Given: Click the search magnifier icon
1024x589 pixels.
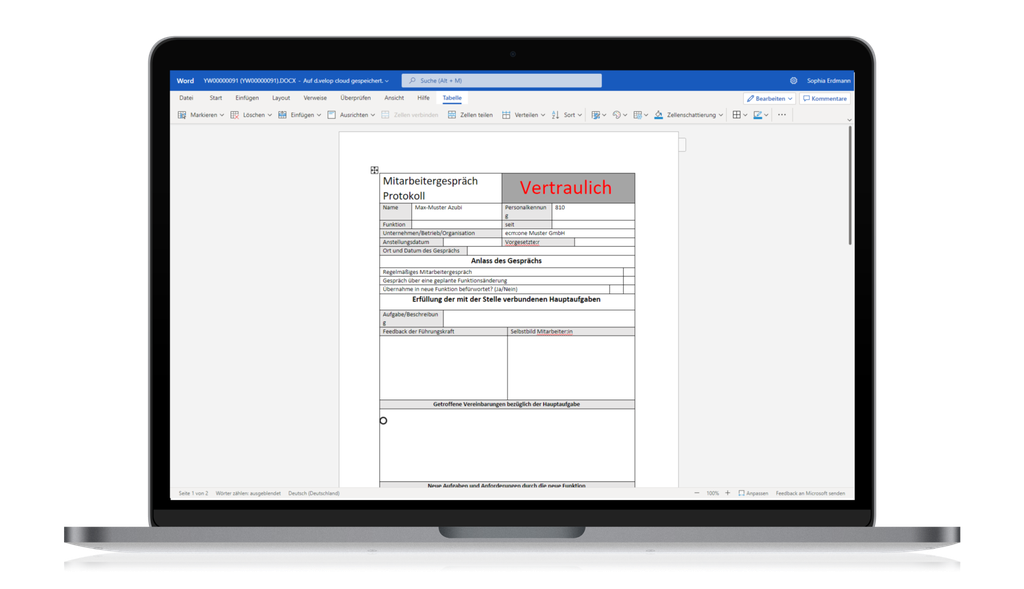Looking at the screenshot, I should pyautogui.click(x=412, y=81).
